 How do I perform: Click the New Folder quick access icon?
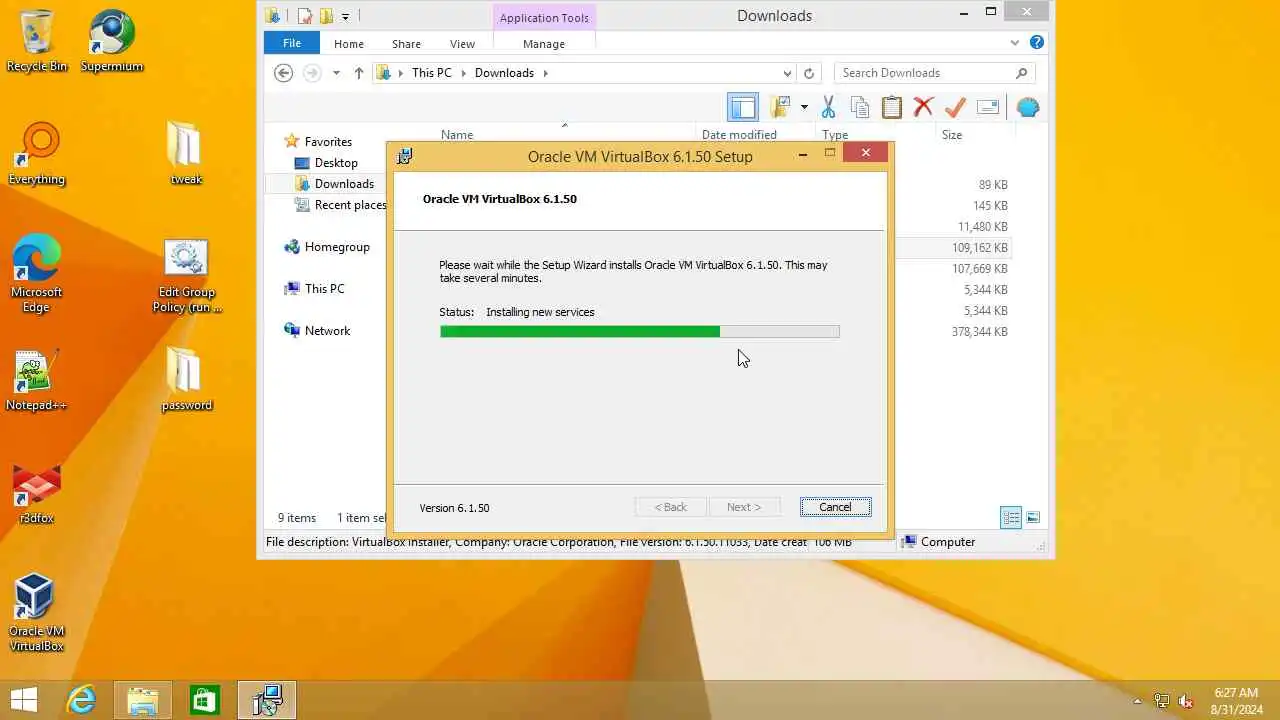point(326,16)
